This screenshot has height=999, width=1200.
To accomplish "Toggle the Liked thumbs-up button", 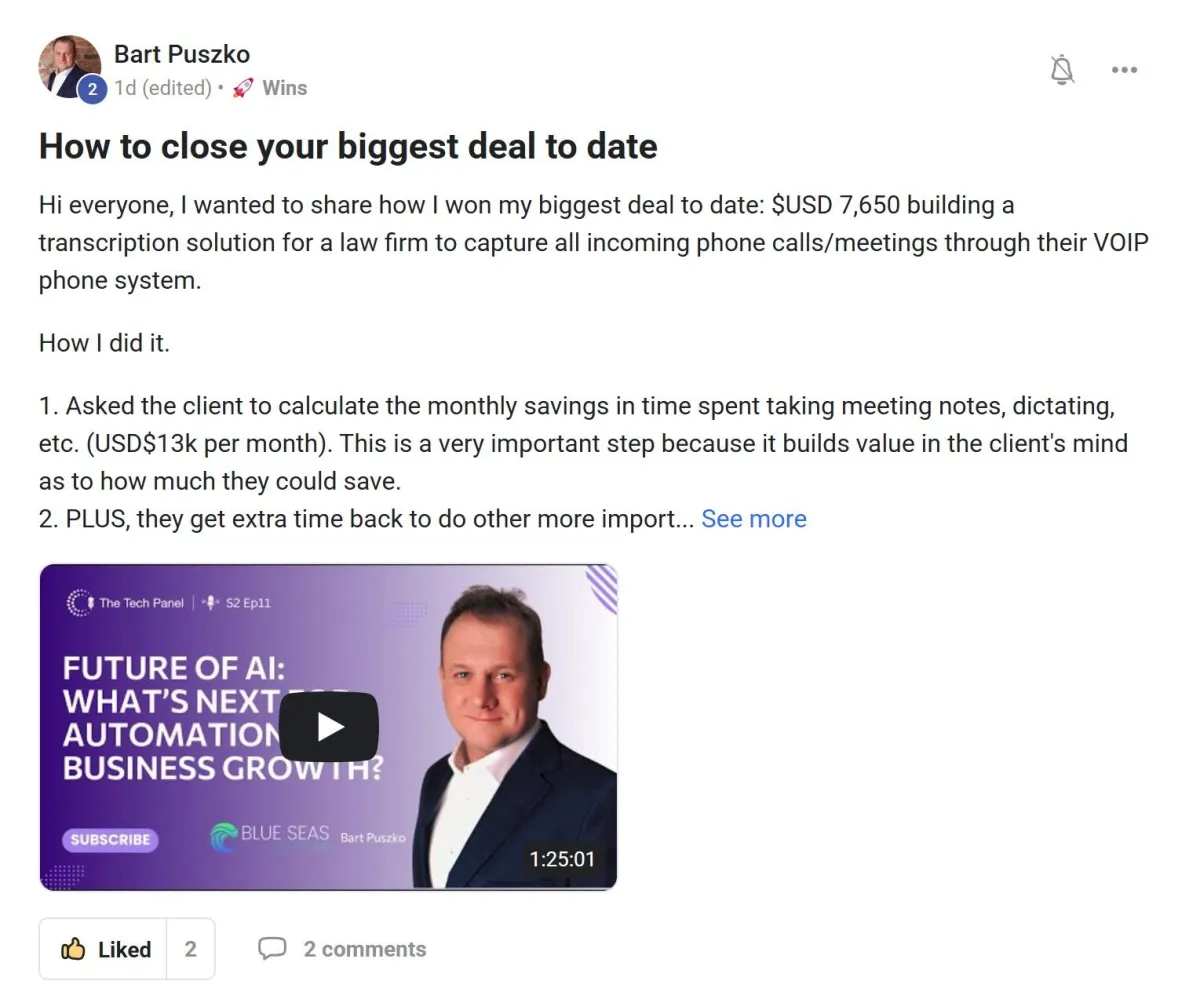I will click(104, 949).
